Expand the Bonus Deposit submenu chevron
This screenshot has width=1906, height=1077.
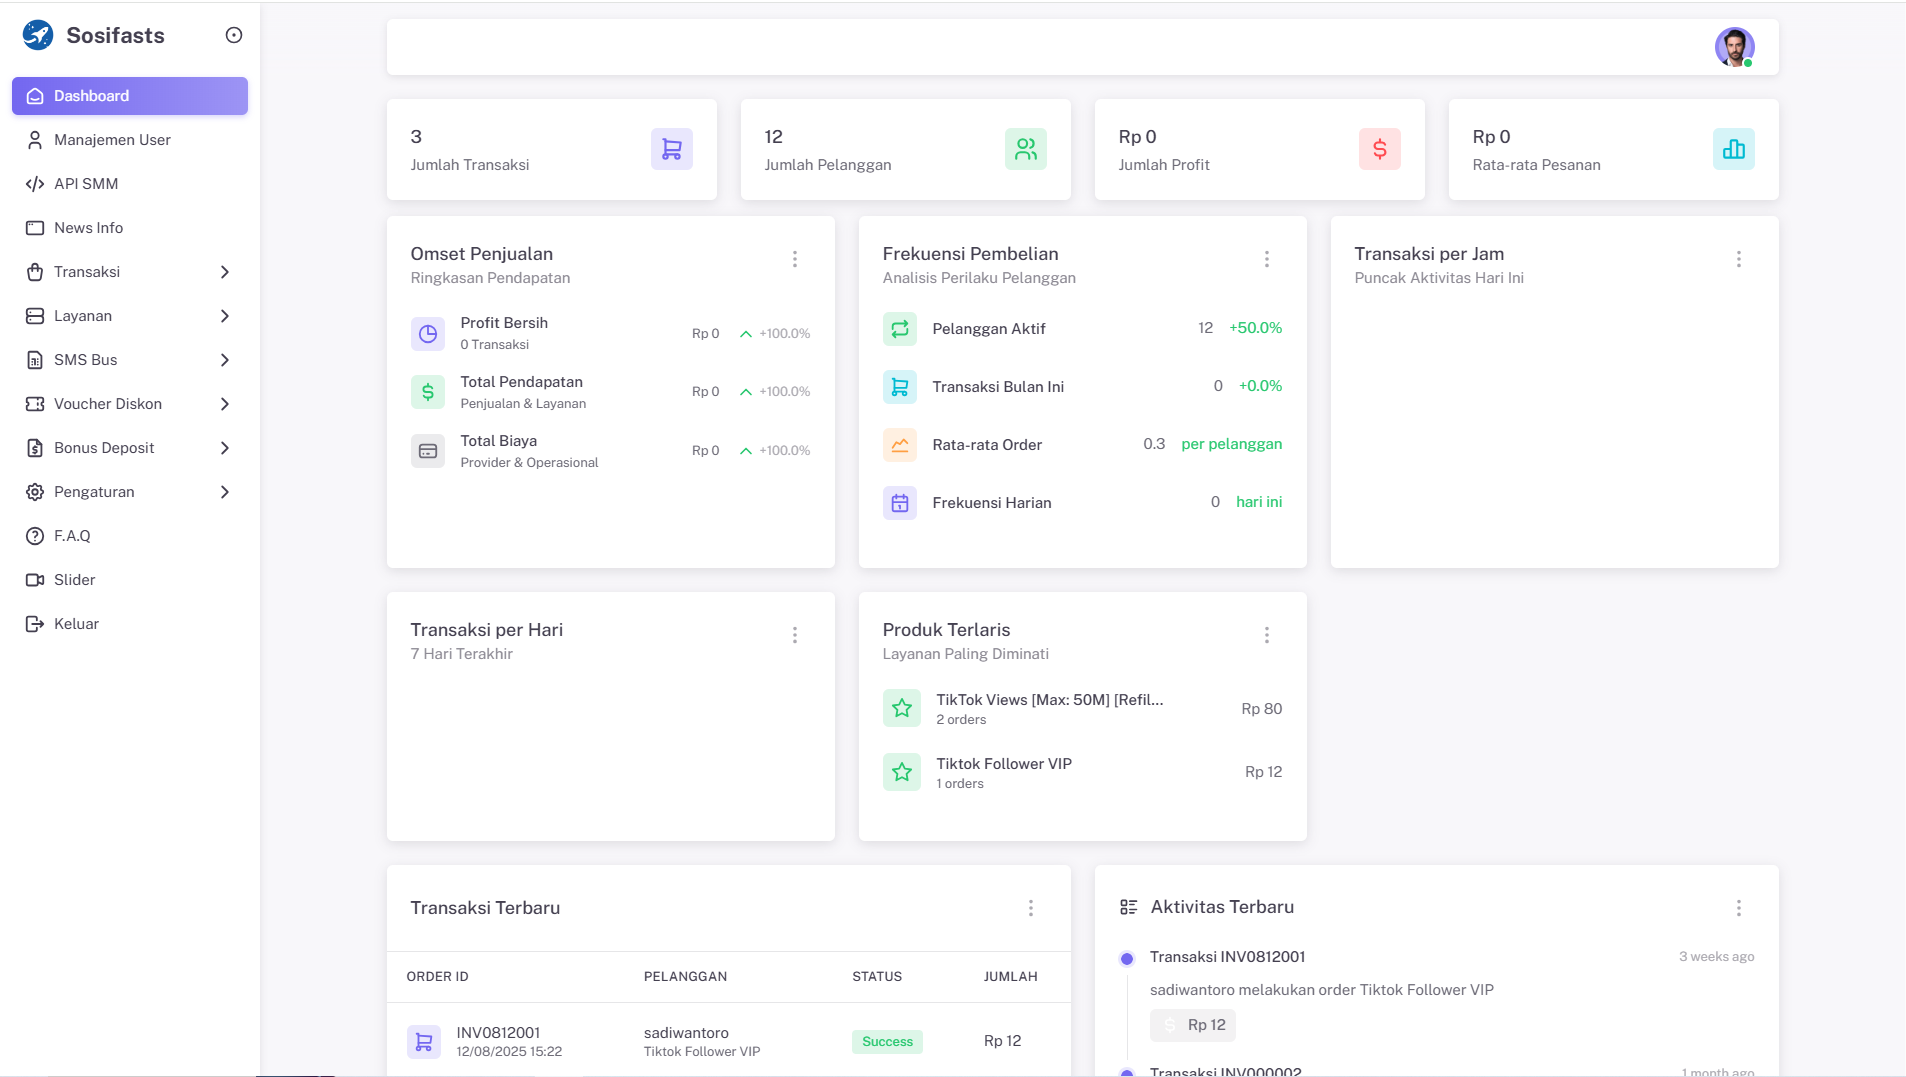coord(225,448)
